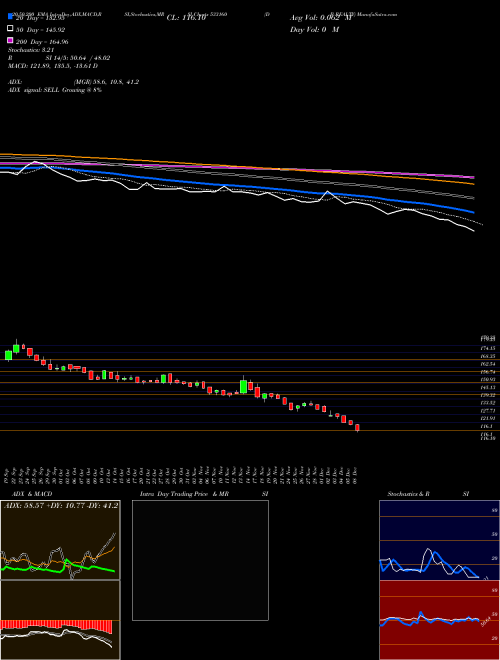Click the 'Day Vol: 0 M' text
This screenshot has width=500, height=660.
coord(314,29)
